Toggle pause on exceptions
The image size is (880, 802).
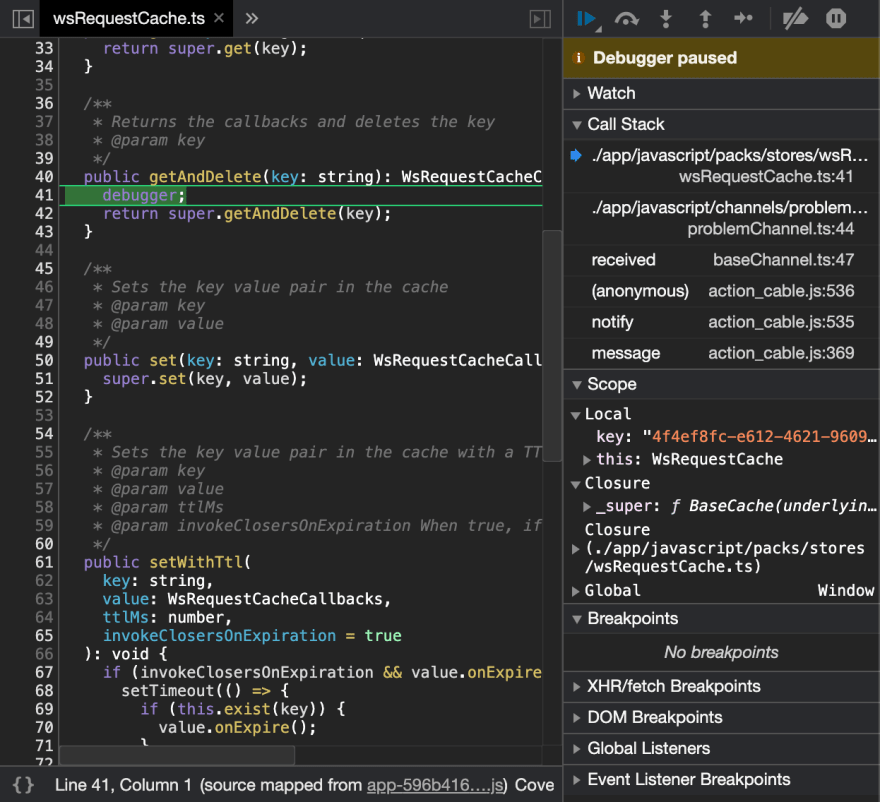pyautogui.click(x=836, y=18)
